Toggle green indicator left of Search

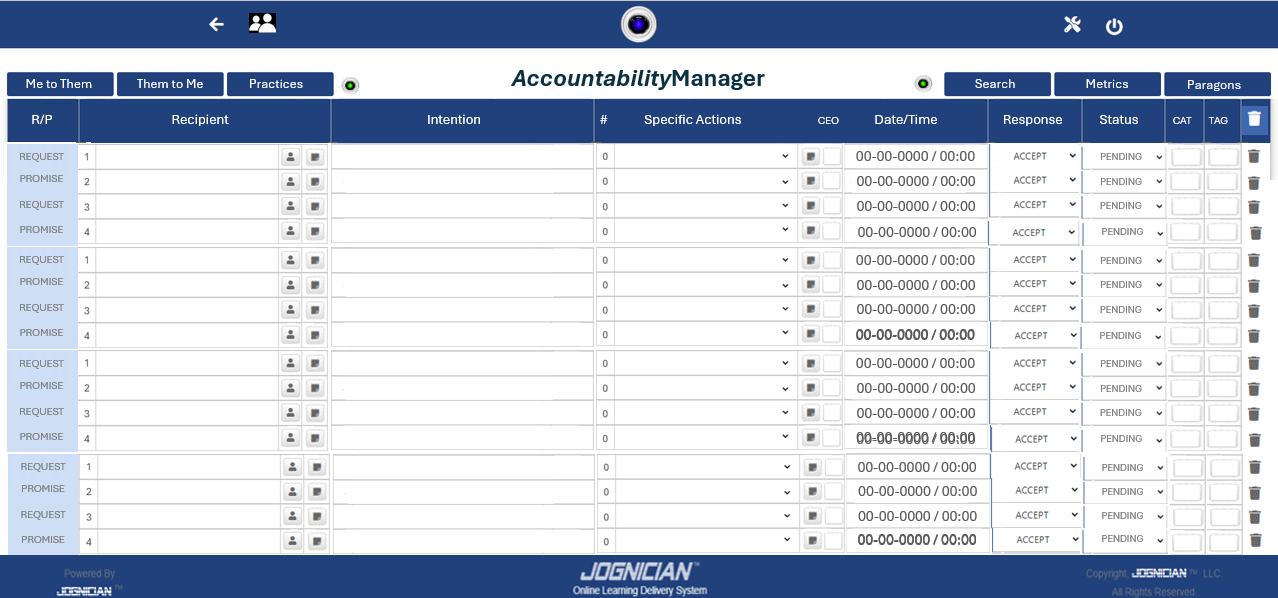click(923, 84)
